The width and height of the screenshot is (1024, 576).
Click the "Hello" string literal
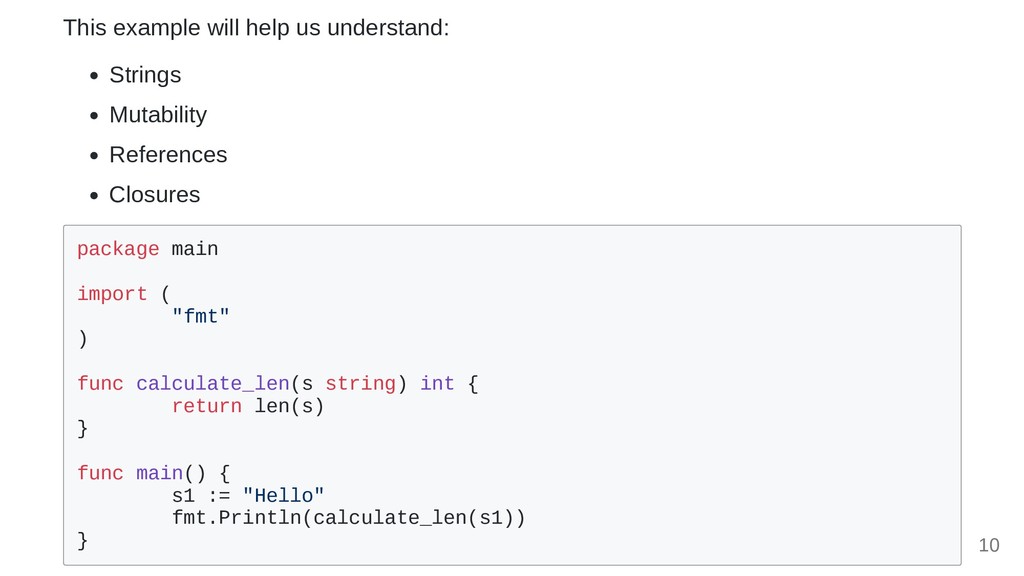(x=283, y=495)
